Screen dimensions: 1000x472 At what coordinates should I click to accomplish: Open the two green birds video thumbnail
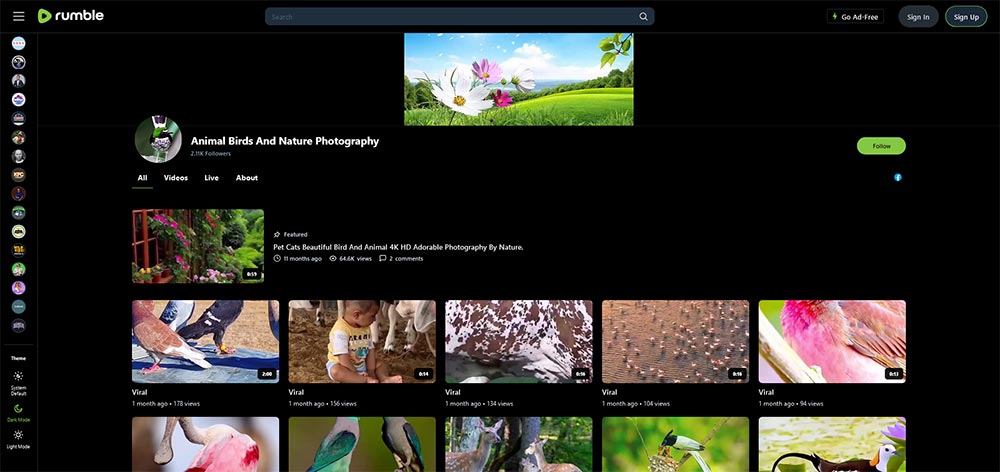point(362,445)
